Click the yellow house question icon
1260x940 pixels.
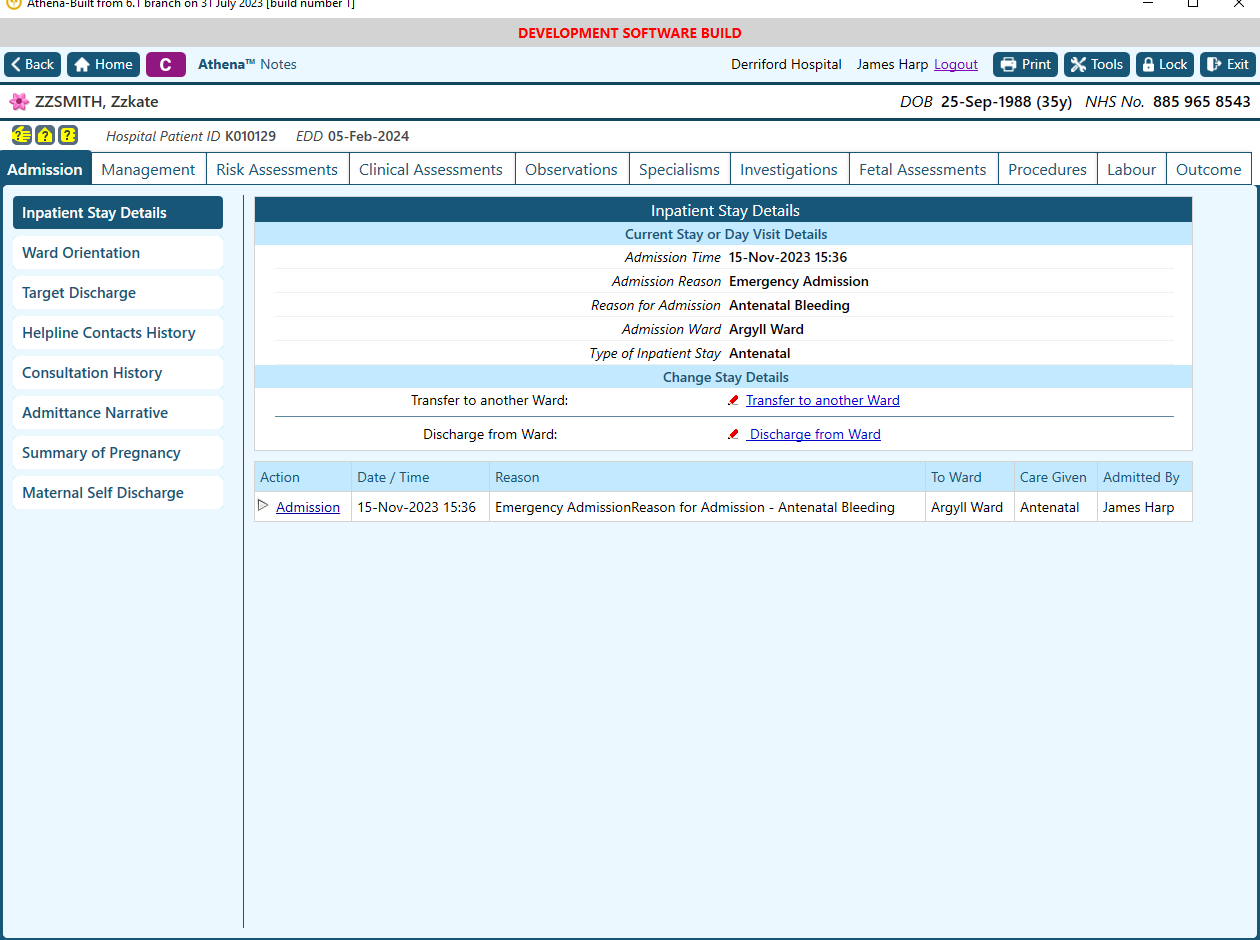tap(45, 135)
